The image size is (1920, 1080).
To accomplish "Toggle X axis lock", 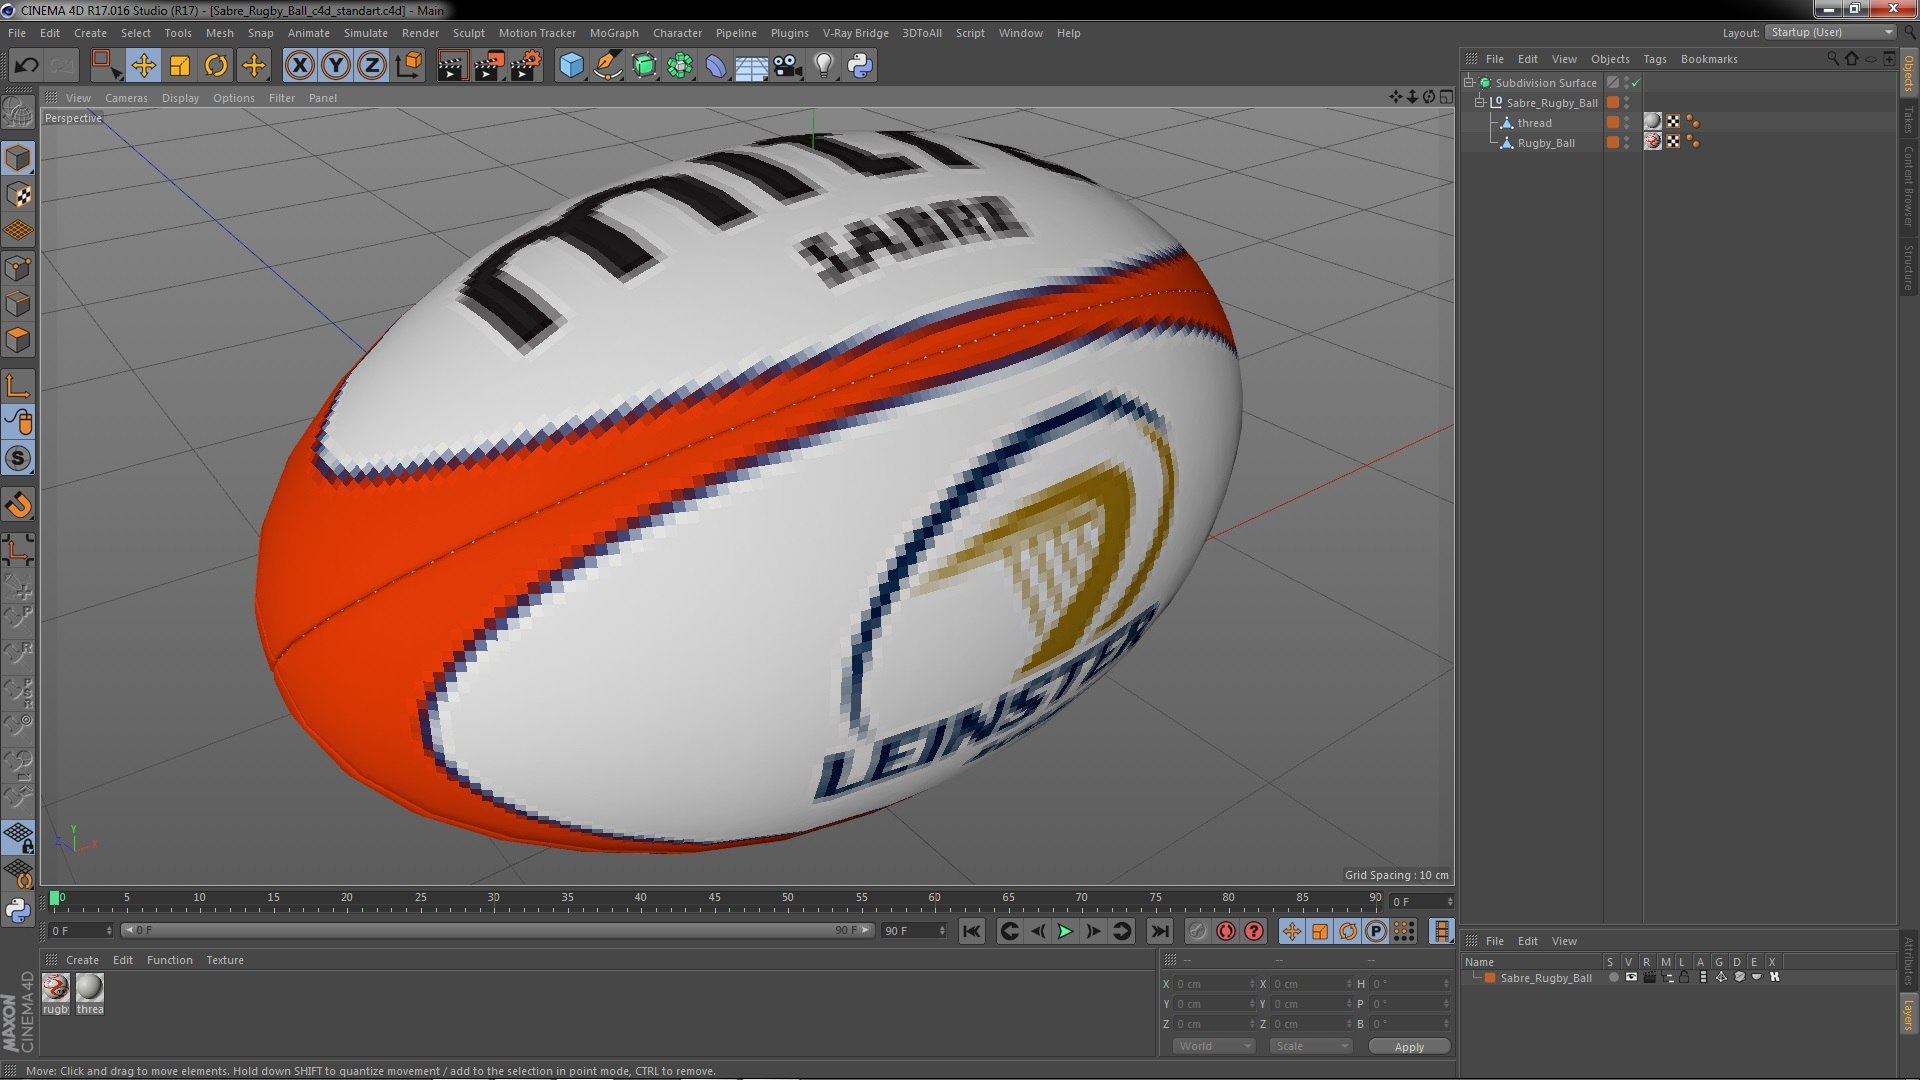I will (299, 66).
